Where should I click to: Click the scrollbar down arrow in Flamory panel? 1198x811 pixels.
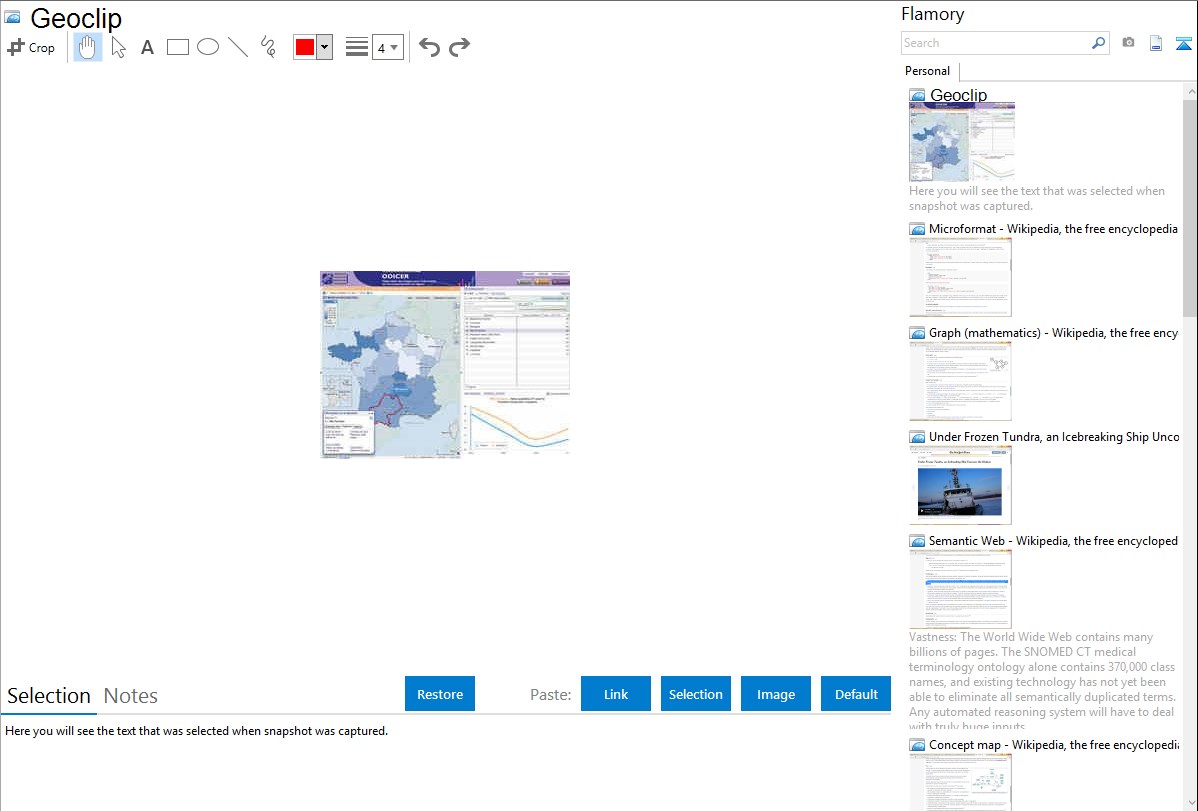(1190, 803)
